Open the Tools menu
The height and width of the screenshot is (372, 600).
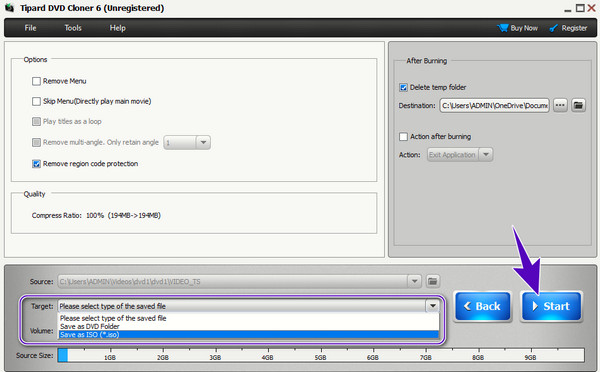pos(73,28)
